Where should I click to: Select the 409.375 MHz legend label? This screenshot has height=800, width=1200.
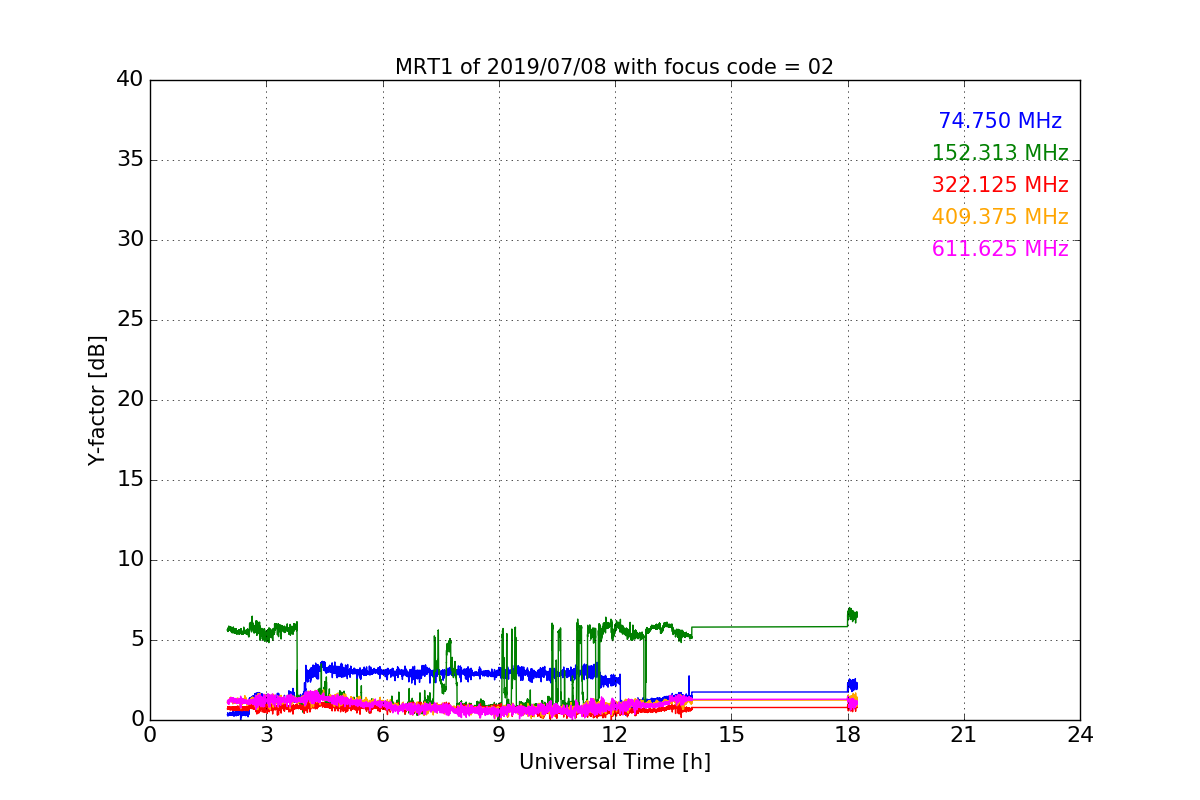(x=1000, y=217)
